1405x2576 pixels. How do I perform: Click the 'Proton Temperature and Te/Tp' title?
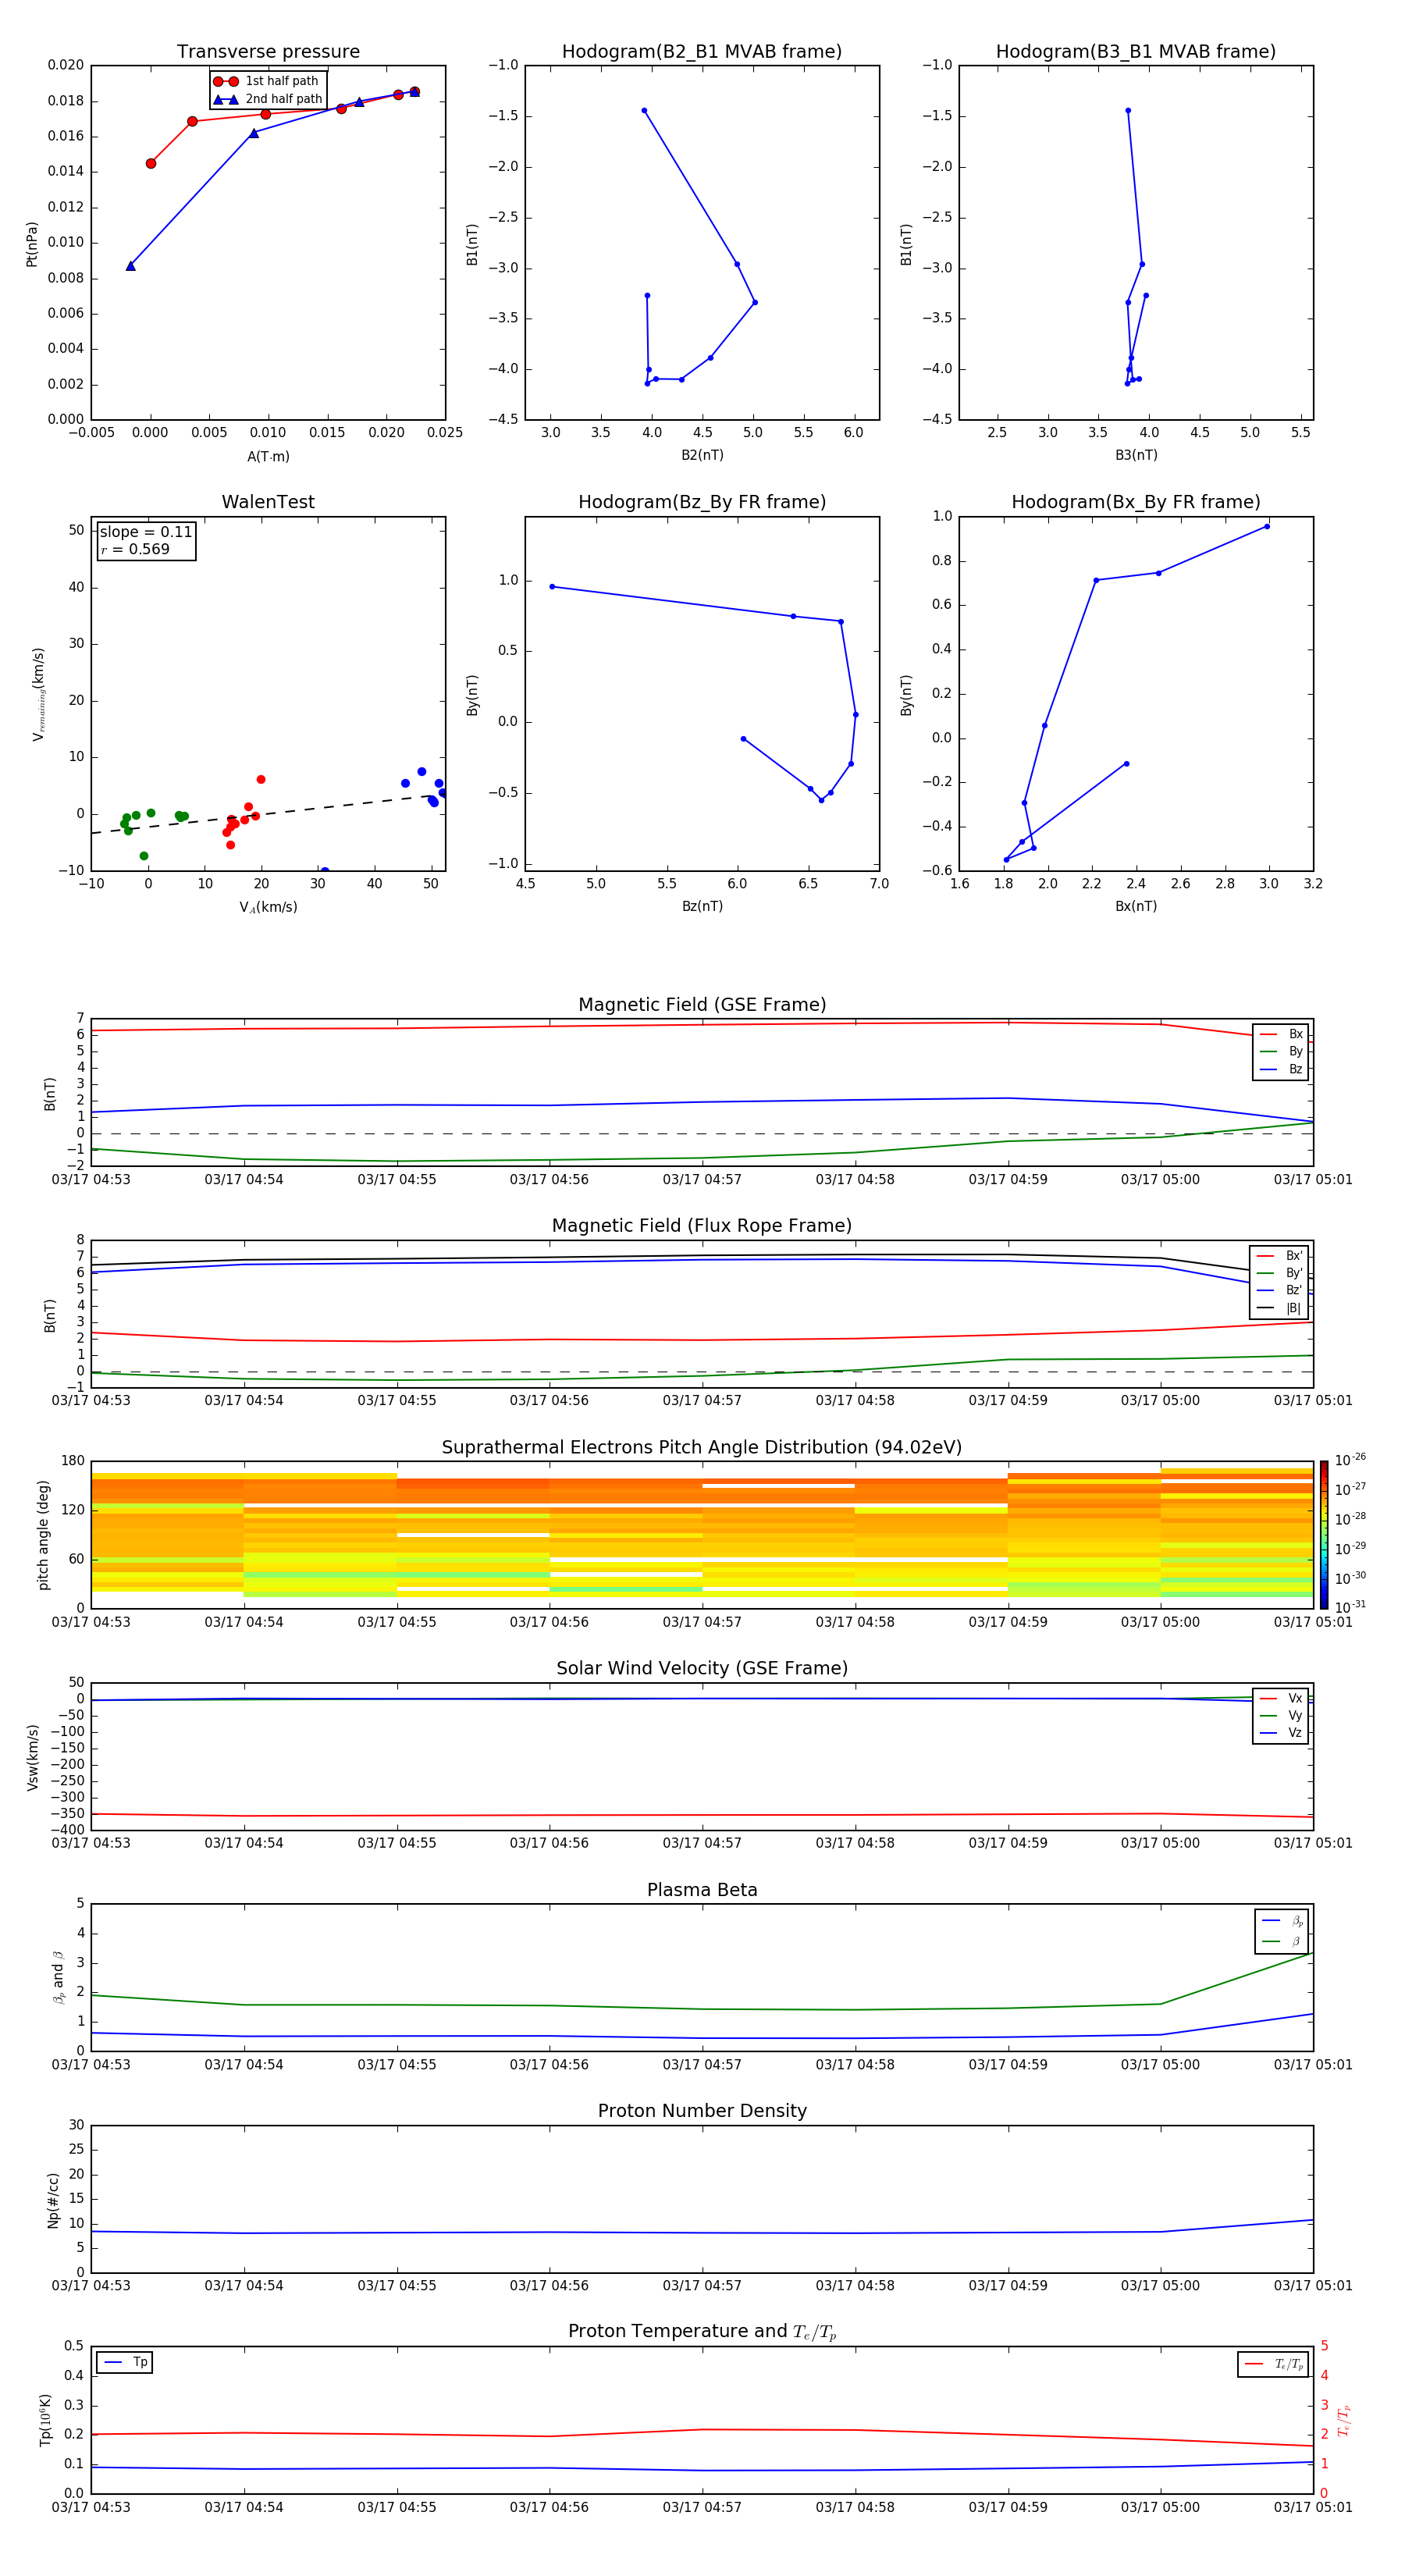pos(702,2332)
